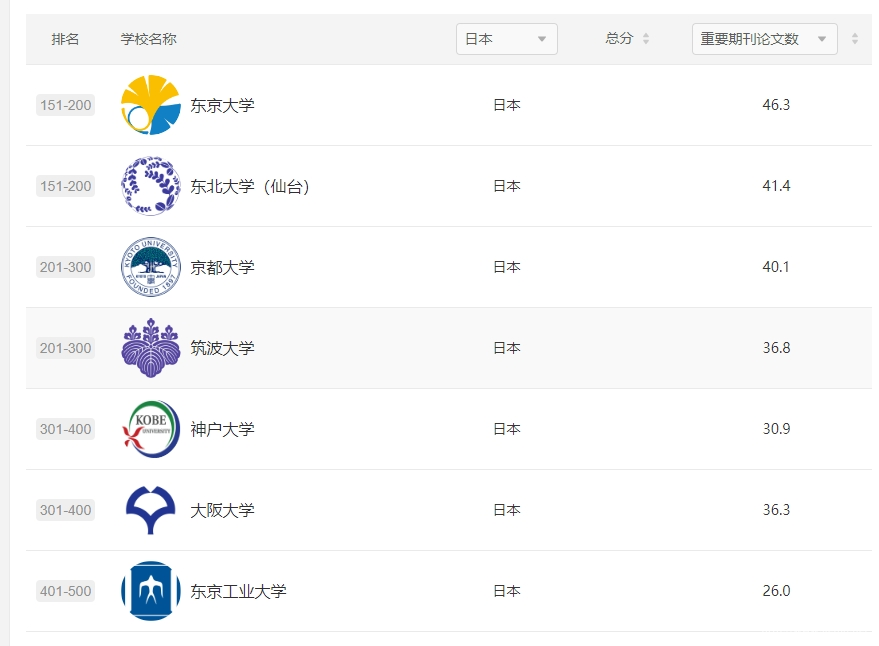Screen dimensions: 879x646
Task: Click the 学校名称 column header
Action: [x=149, y=39]
